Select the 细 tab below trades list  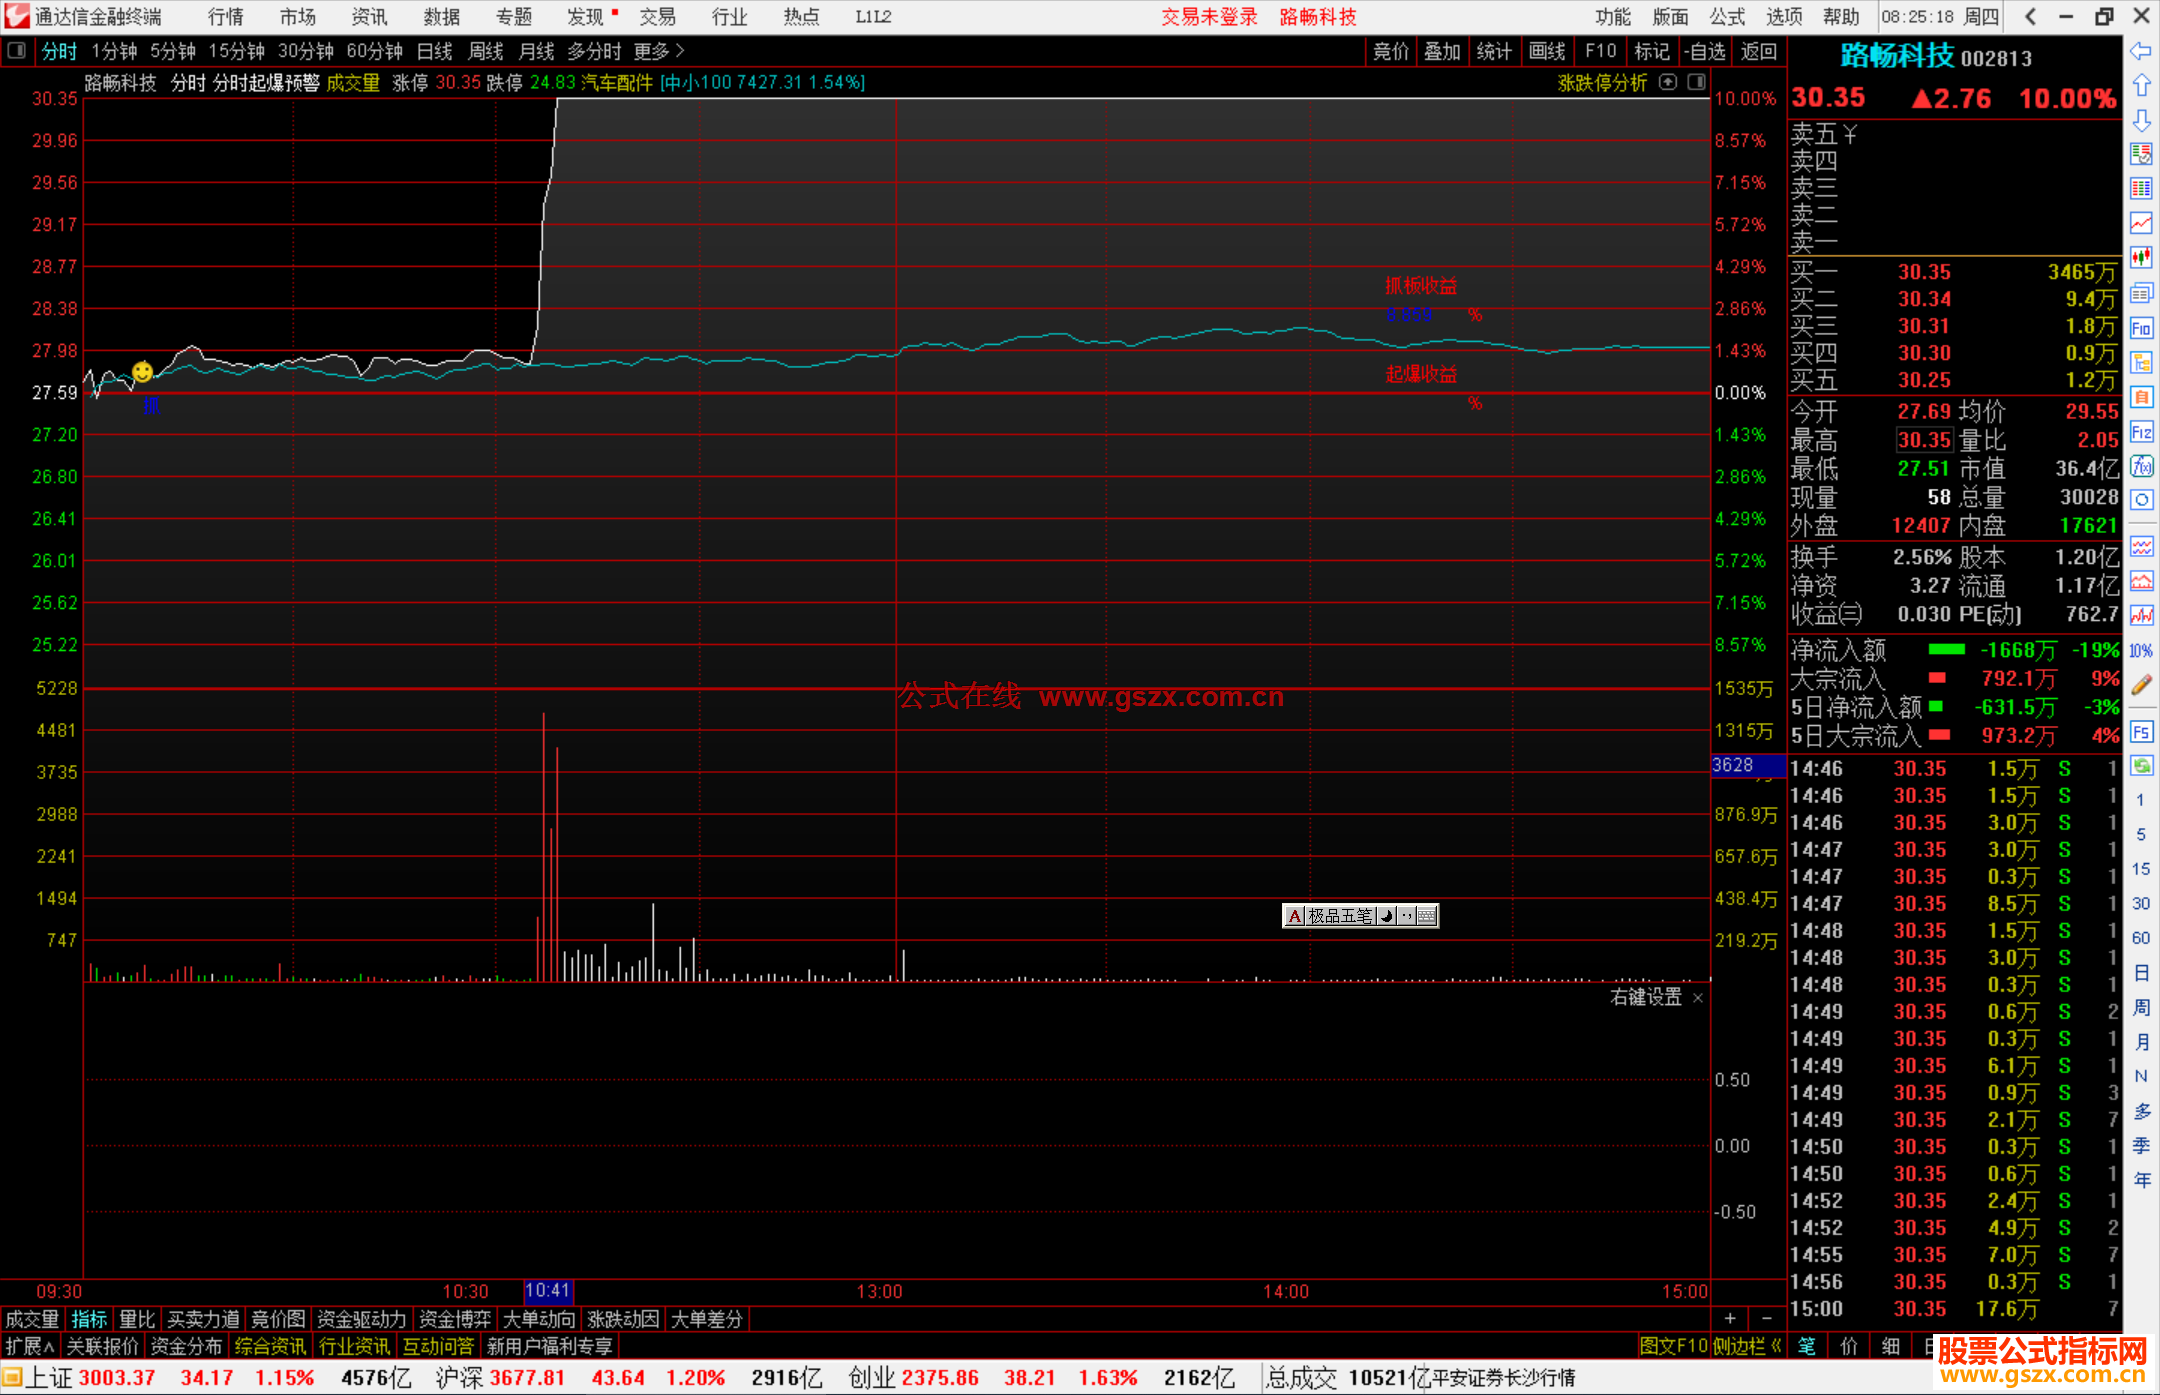1890,1346
